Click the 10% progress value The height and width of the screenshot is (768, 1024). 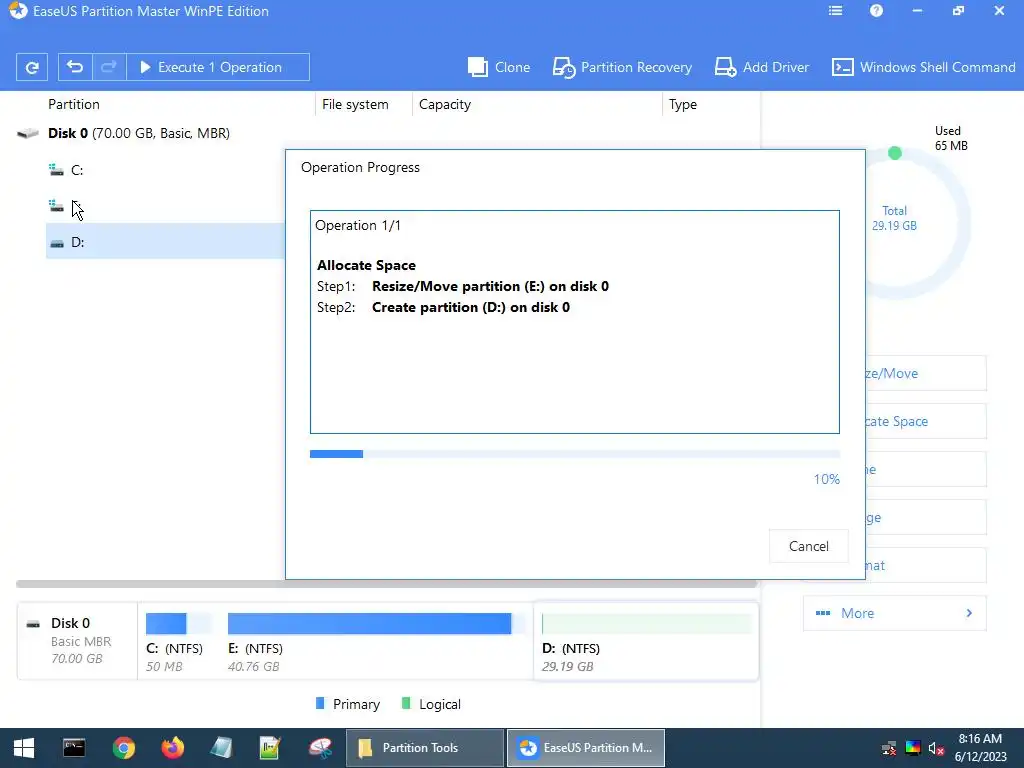826,479
